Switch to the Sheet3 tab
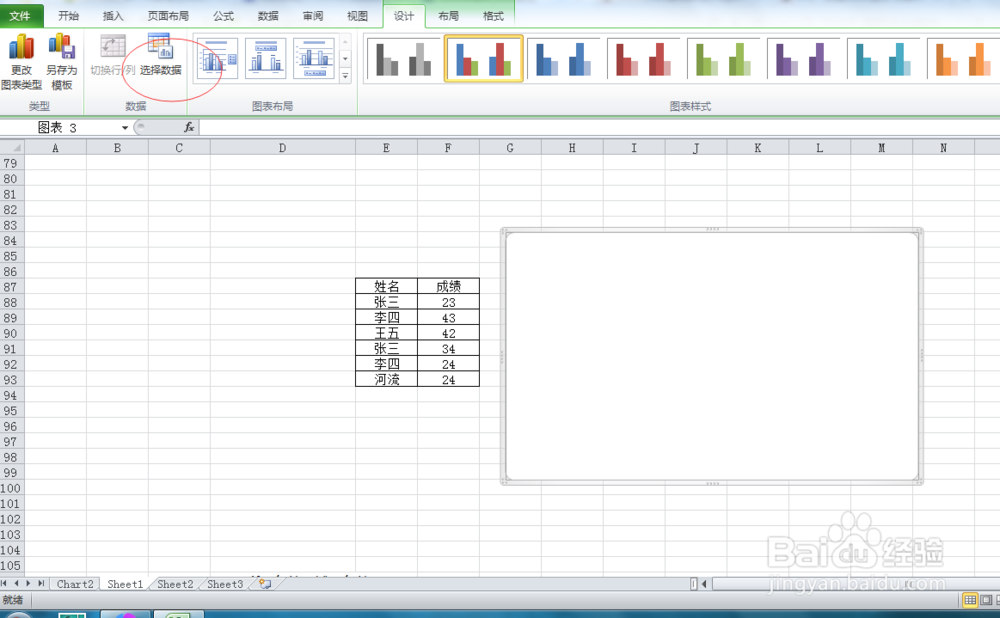The image size is (1000, 618). (224, 584)
